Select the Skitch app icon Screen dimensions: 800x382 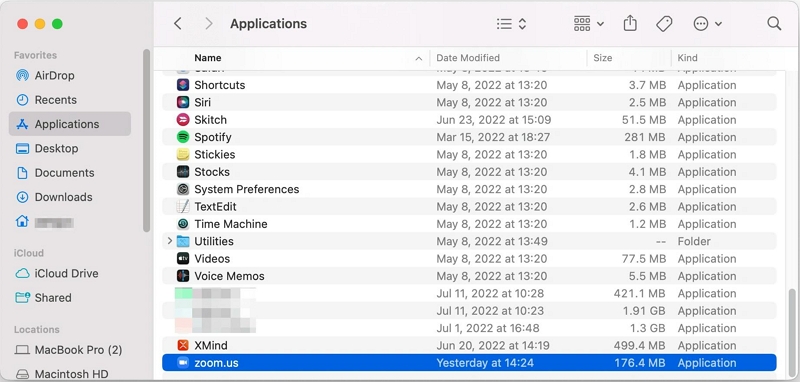tap(183, 120)
